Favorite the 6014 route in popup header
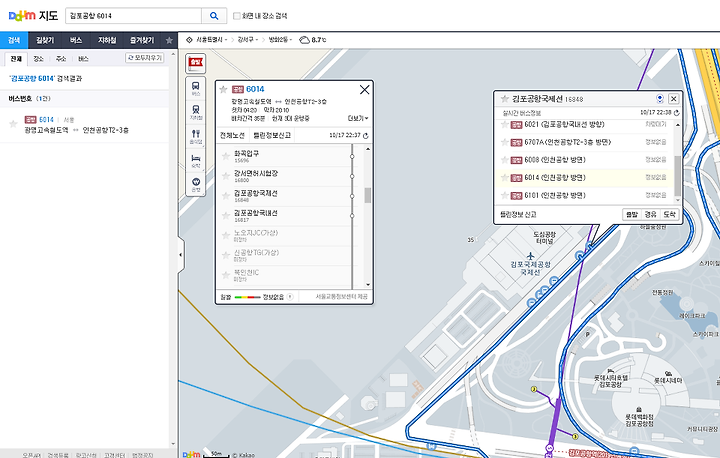The width and height of the screenshot is (720, 458). 223,89
